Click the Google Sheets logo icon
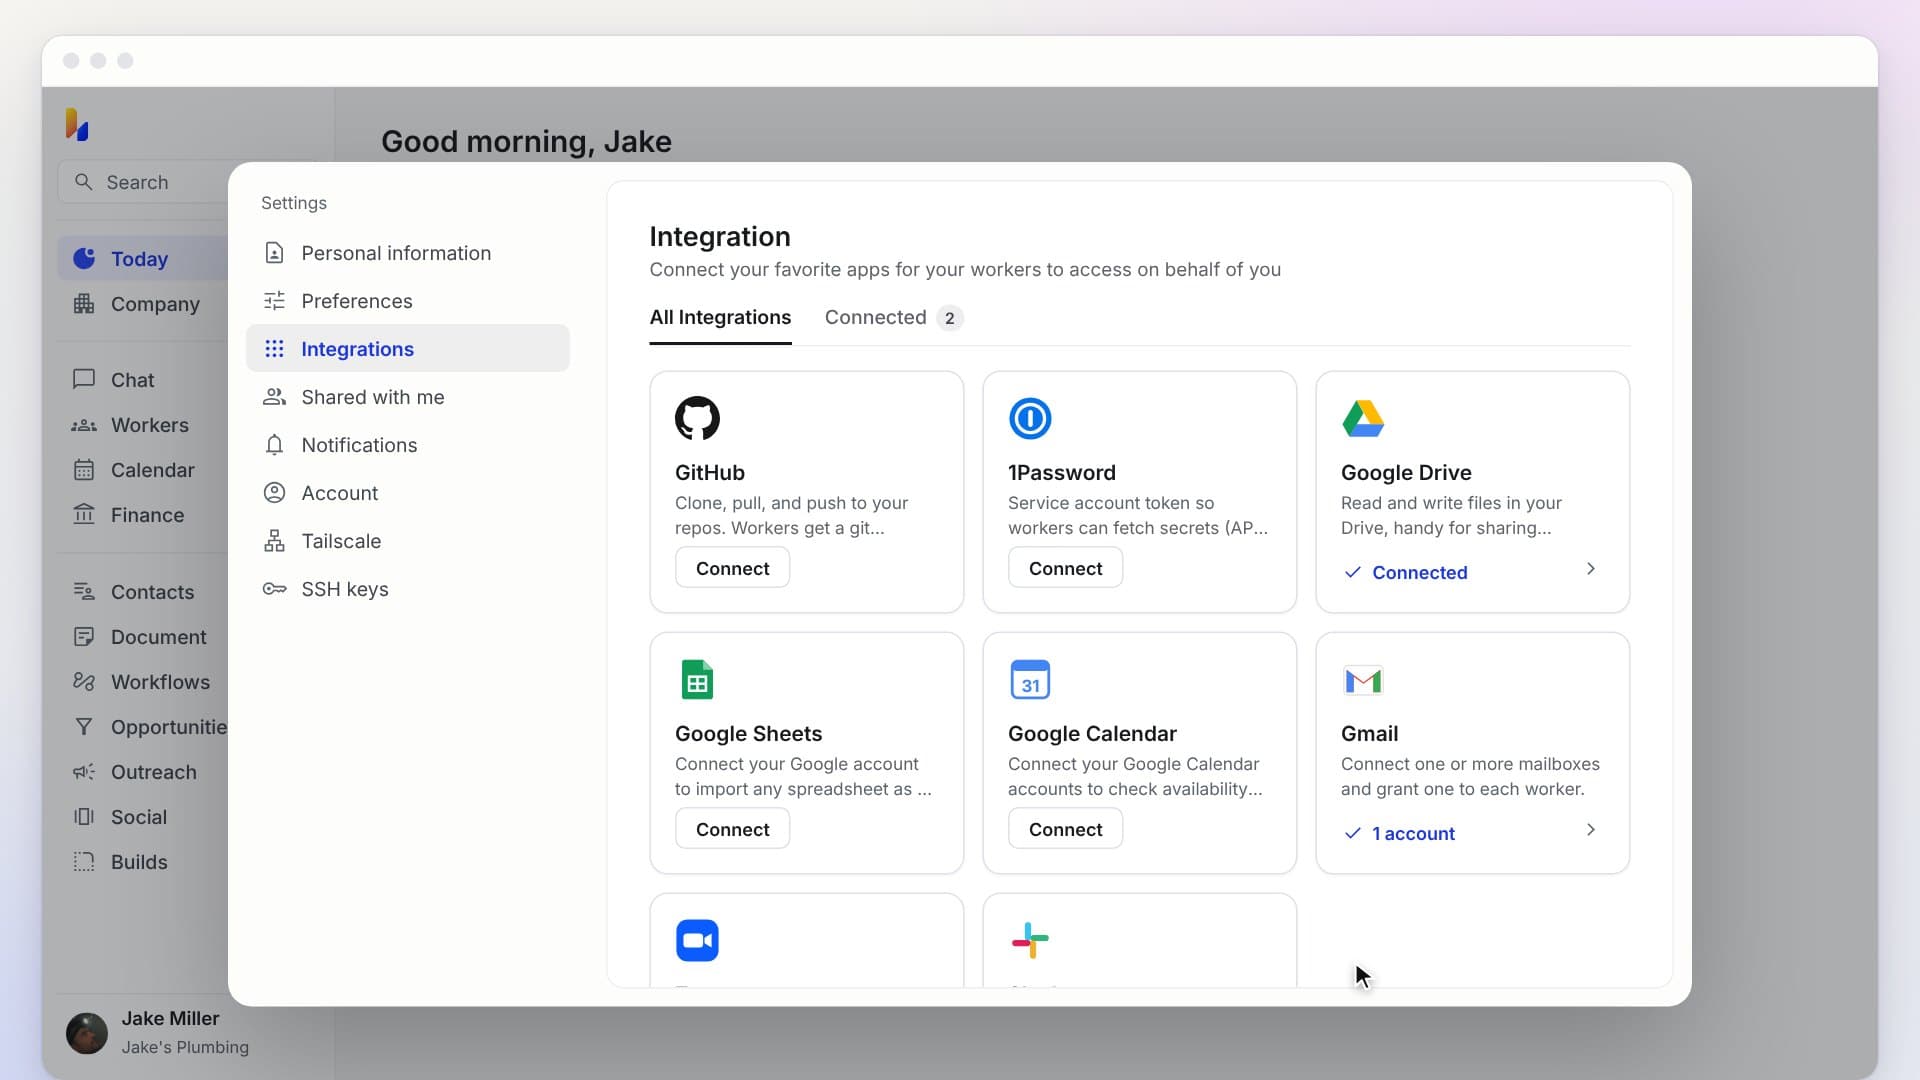Image resolution: width=1920 pixels, height=1080 pixels. pyautogui.click(x=697, y=679)
